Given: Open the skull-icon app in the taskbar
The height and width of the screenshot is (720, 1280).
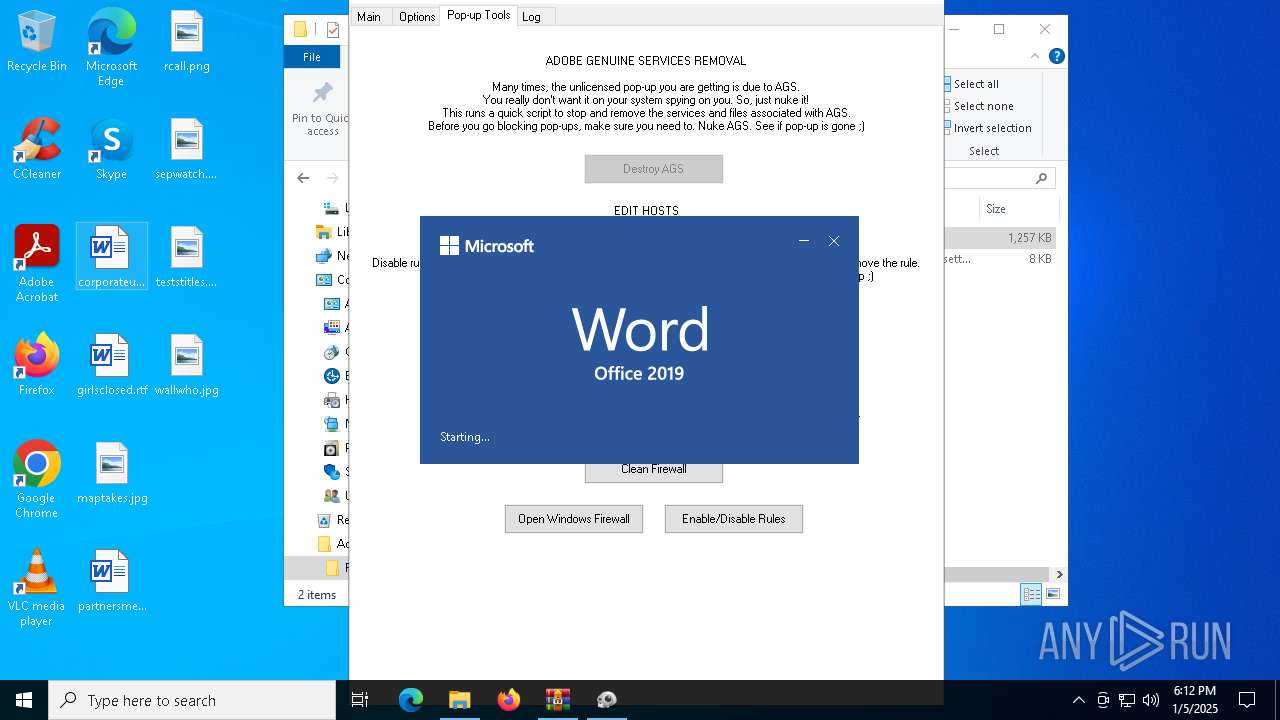Looking at the screenshot, I should tap(606, 700).
